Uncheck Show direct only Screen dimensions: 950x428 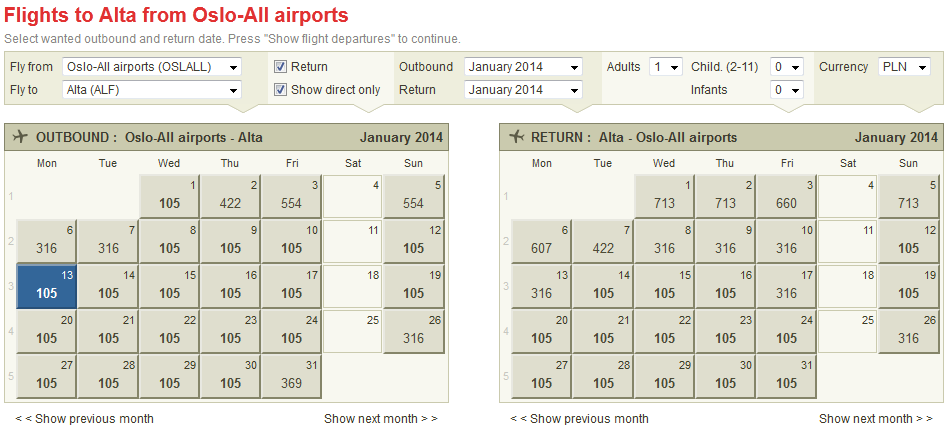coord(281,90)
